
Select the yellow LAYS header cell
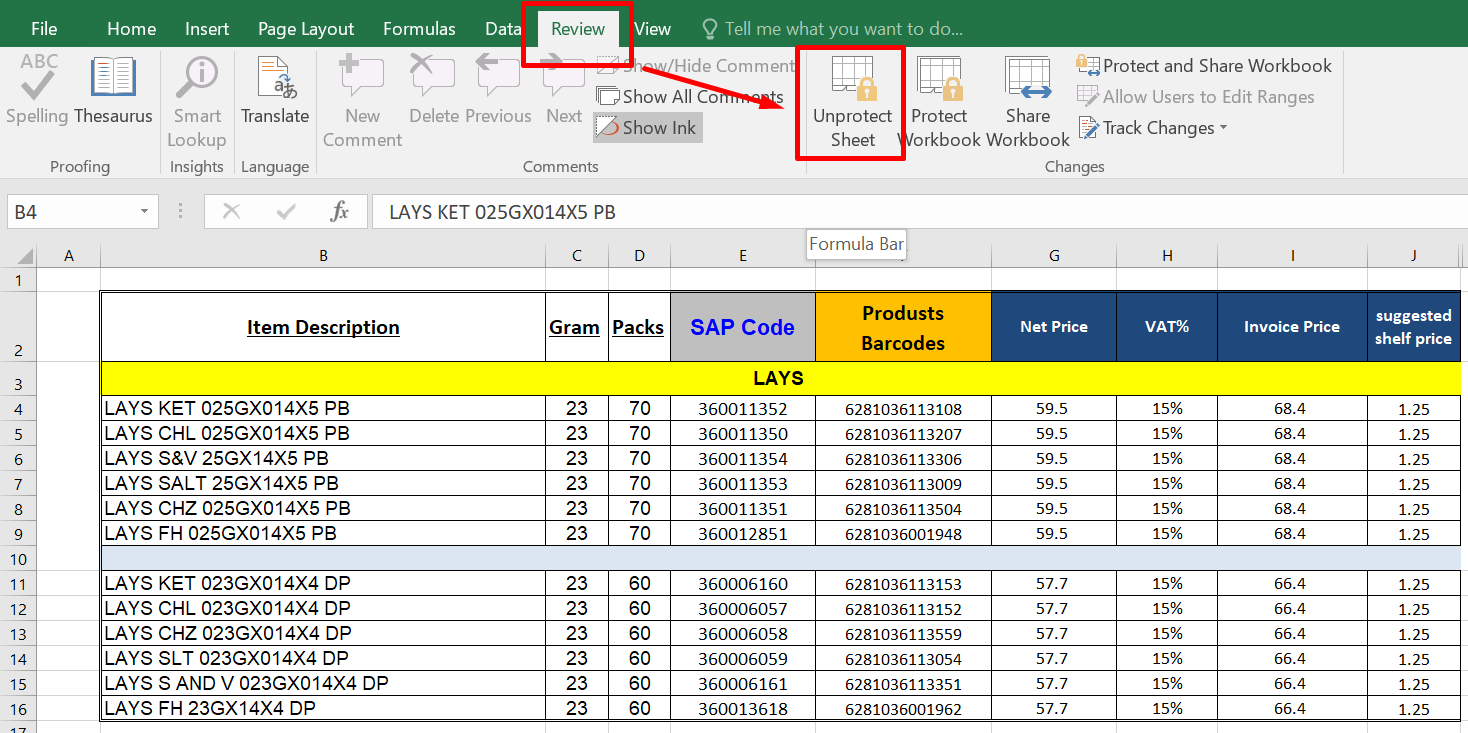tap(778, 378)
